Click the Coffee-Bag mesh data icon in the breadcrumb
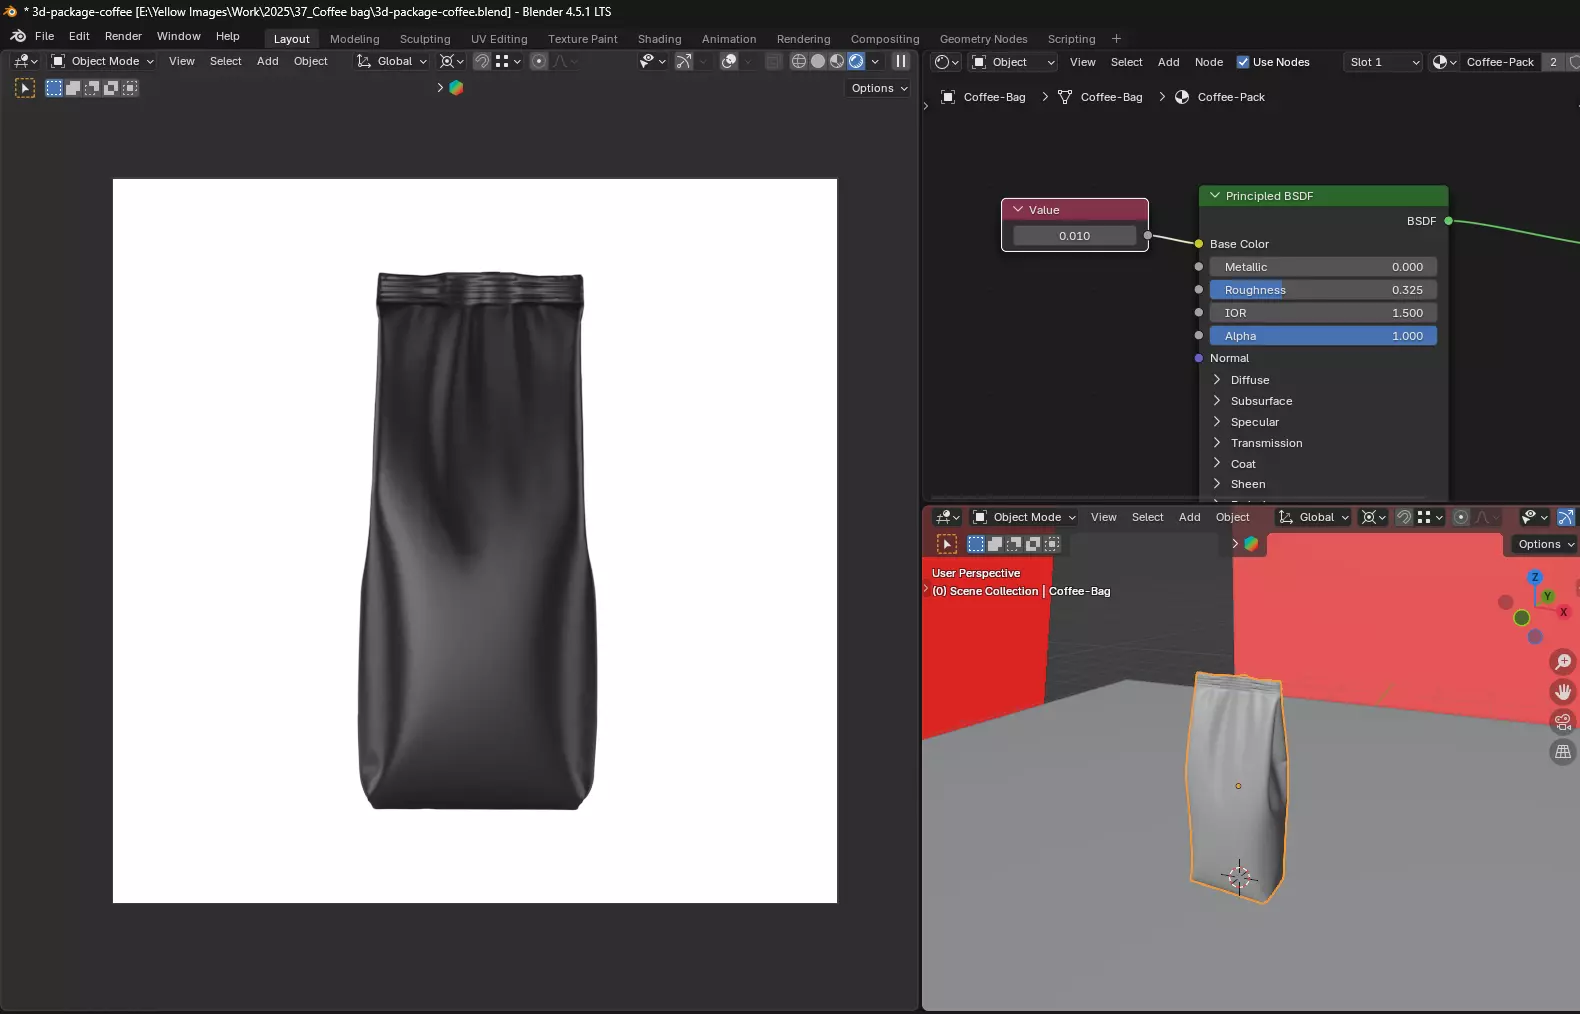This screenshot has width=1580, height=1014. tap(1065, 97)
